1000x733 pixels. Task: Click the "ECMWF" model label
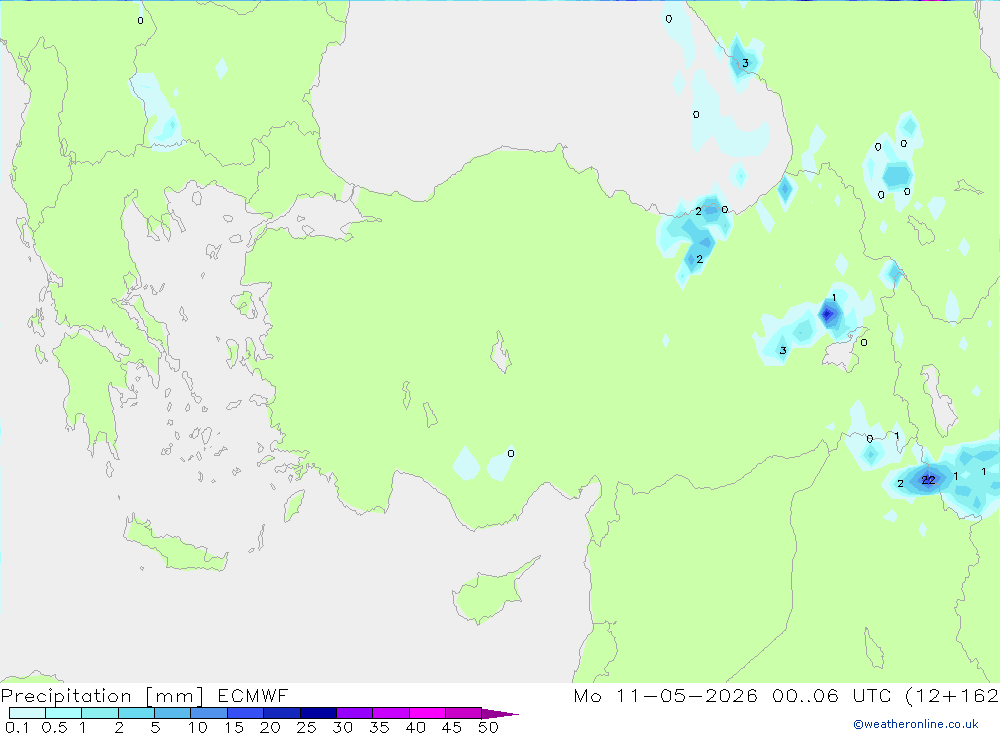(253, 695)
